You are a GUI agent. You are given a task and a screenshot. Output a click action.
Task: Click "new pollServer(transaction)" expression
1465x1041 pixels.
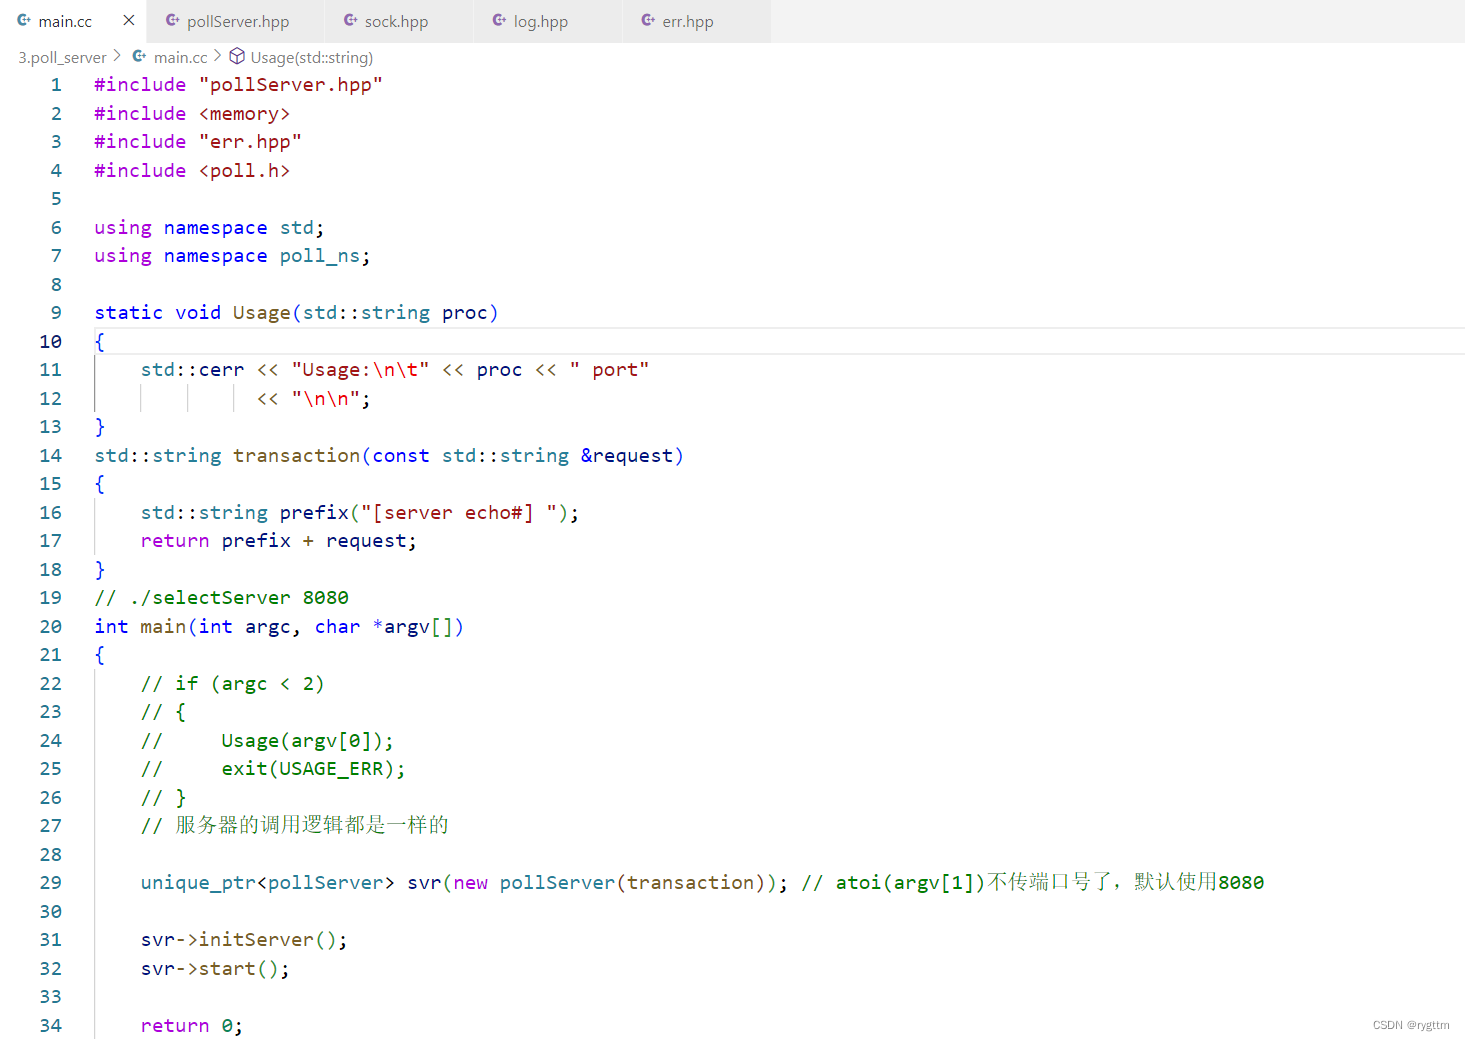[x=608, y=883]
